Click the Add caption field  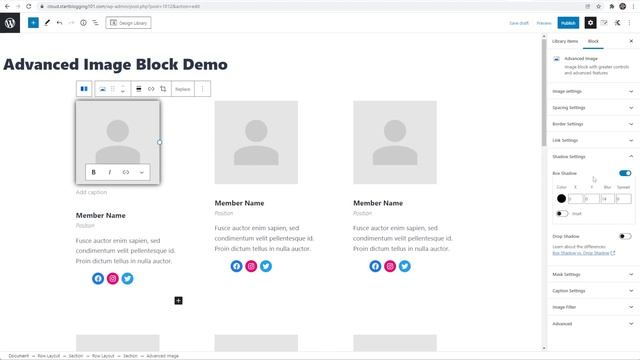pos(91,192)
